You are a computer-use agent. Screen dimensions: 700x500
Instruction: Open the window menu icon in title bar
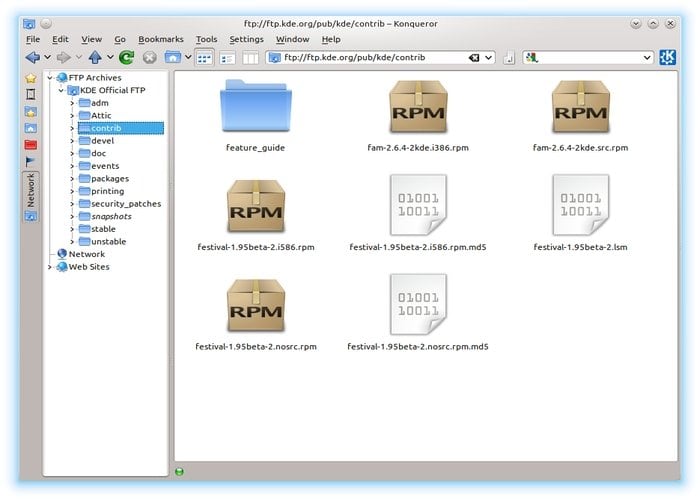[29, 24]
